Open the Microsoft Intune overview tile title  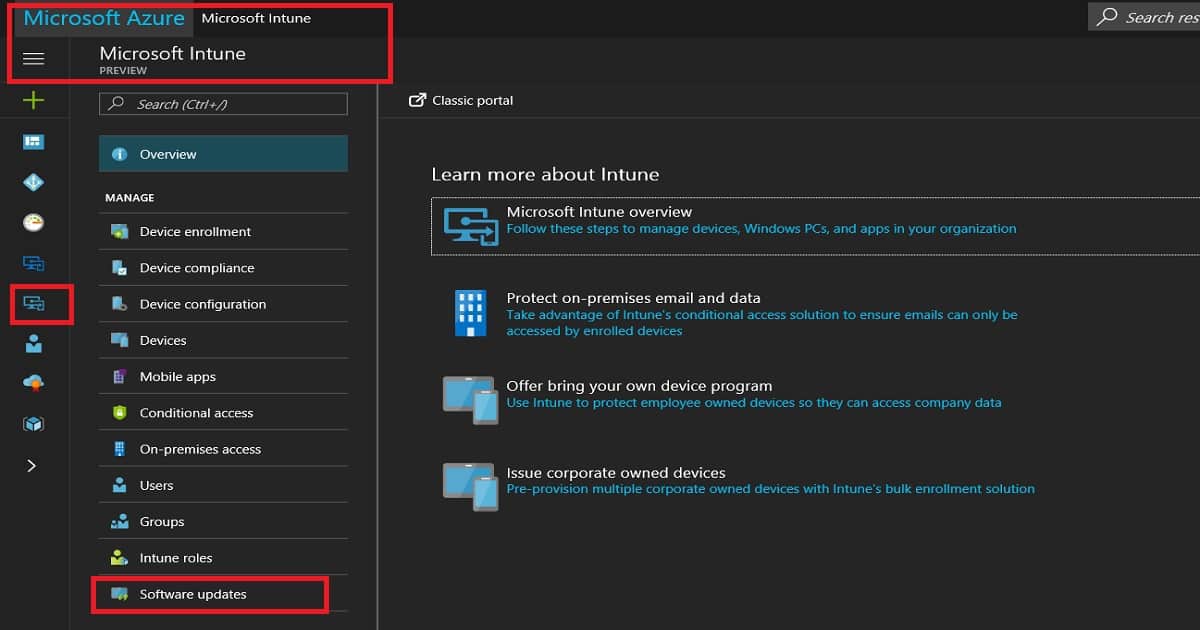[x=599, y=212]
